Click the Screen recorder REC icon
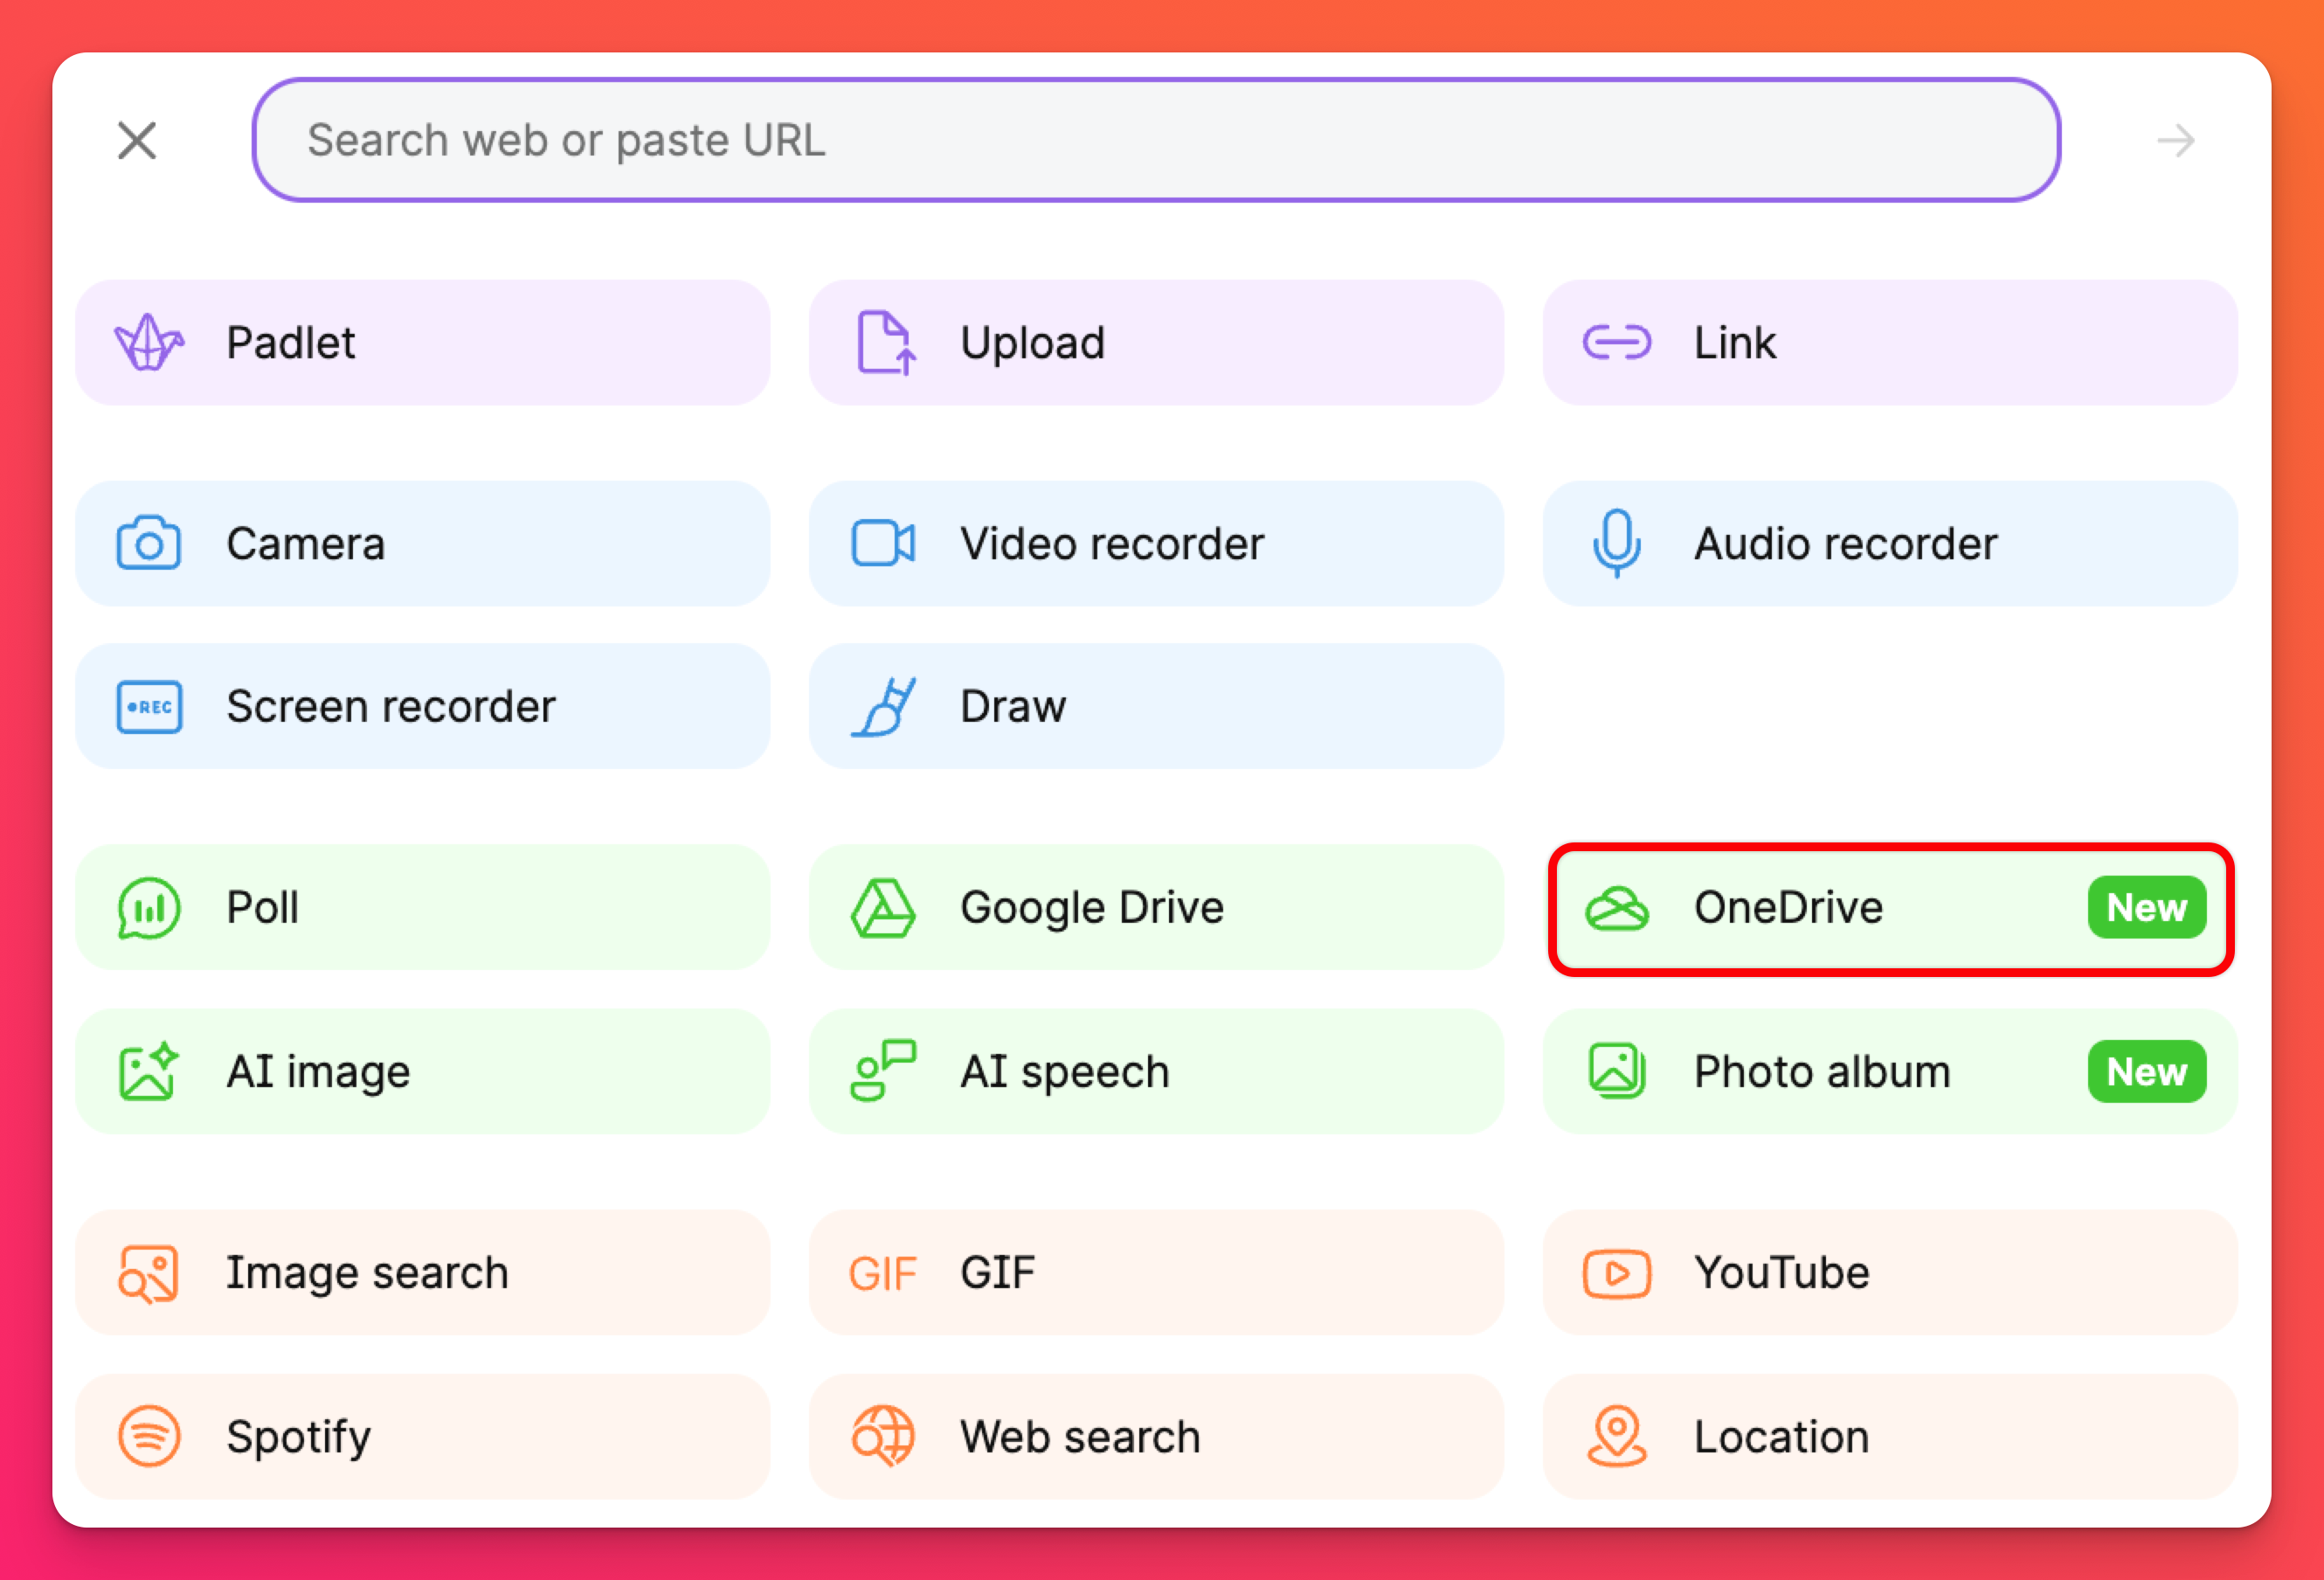This screenshot has width=2324, height=1580. pos(149,707)
